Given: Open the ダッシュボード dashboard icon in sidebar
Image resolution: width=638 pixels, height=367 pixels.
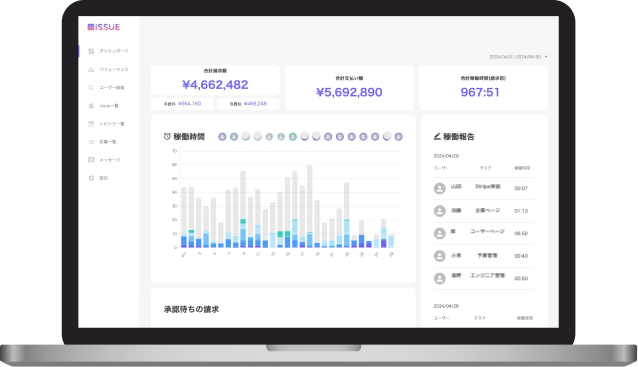Looking at the screenshot, I should tap(91, 51).
